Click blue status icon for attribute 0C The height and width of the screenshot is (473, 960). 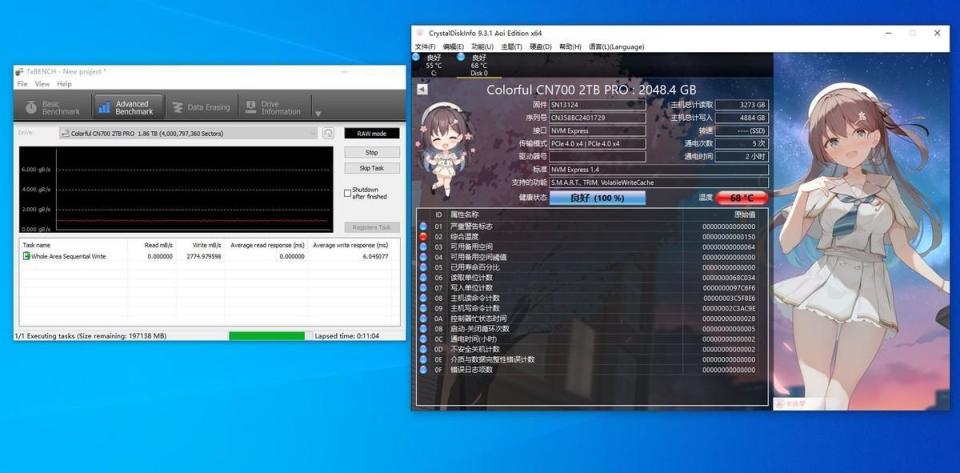point(423,339)
